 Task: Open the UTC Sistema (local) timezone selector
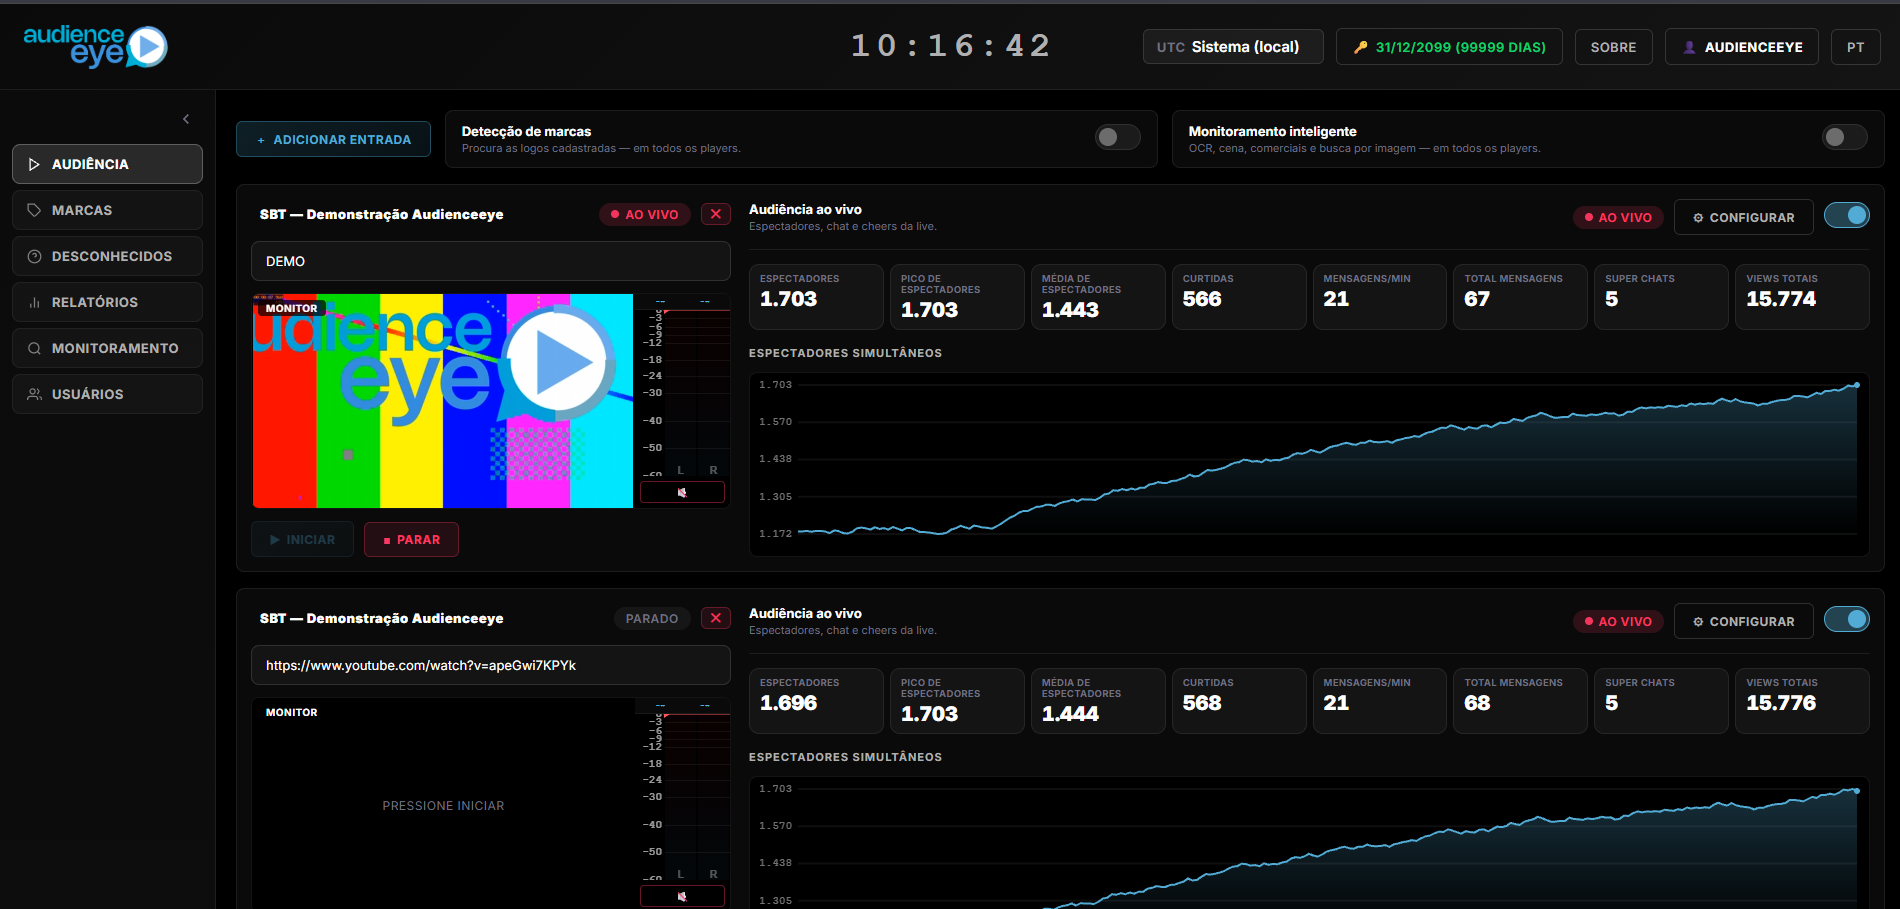pyautogui.click(x=1233, y=47)
